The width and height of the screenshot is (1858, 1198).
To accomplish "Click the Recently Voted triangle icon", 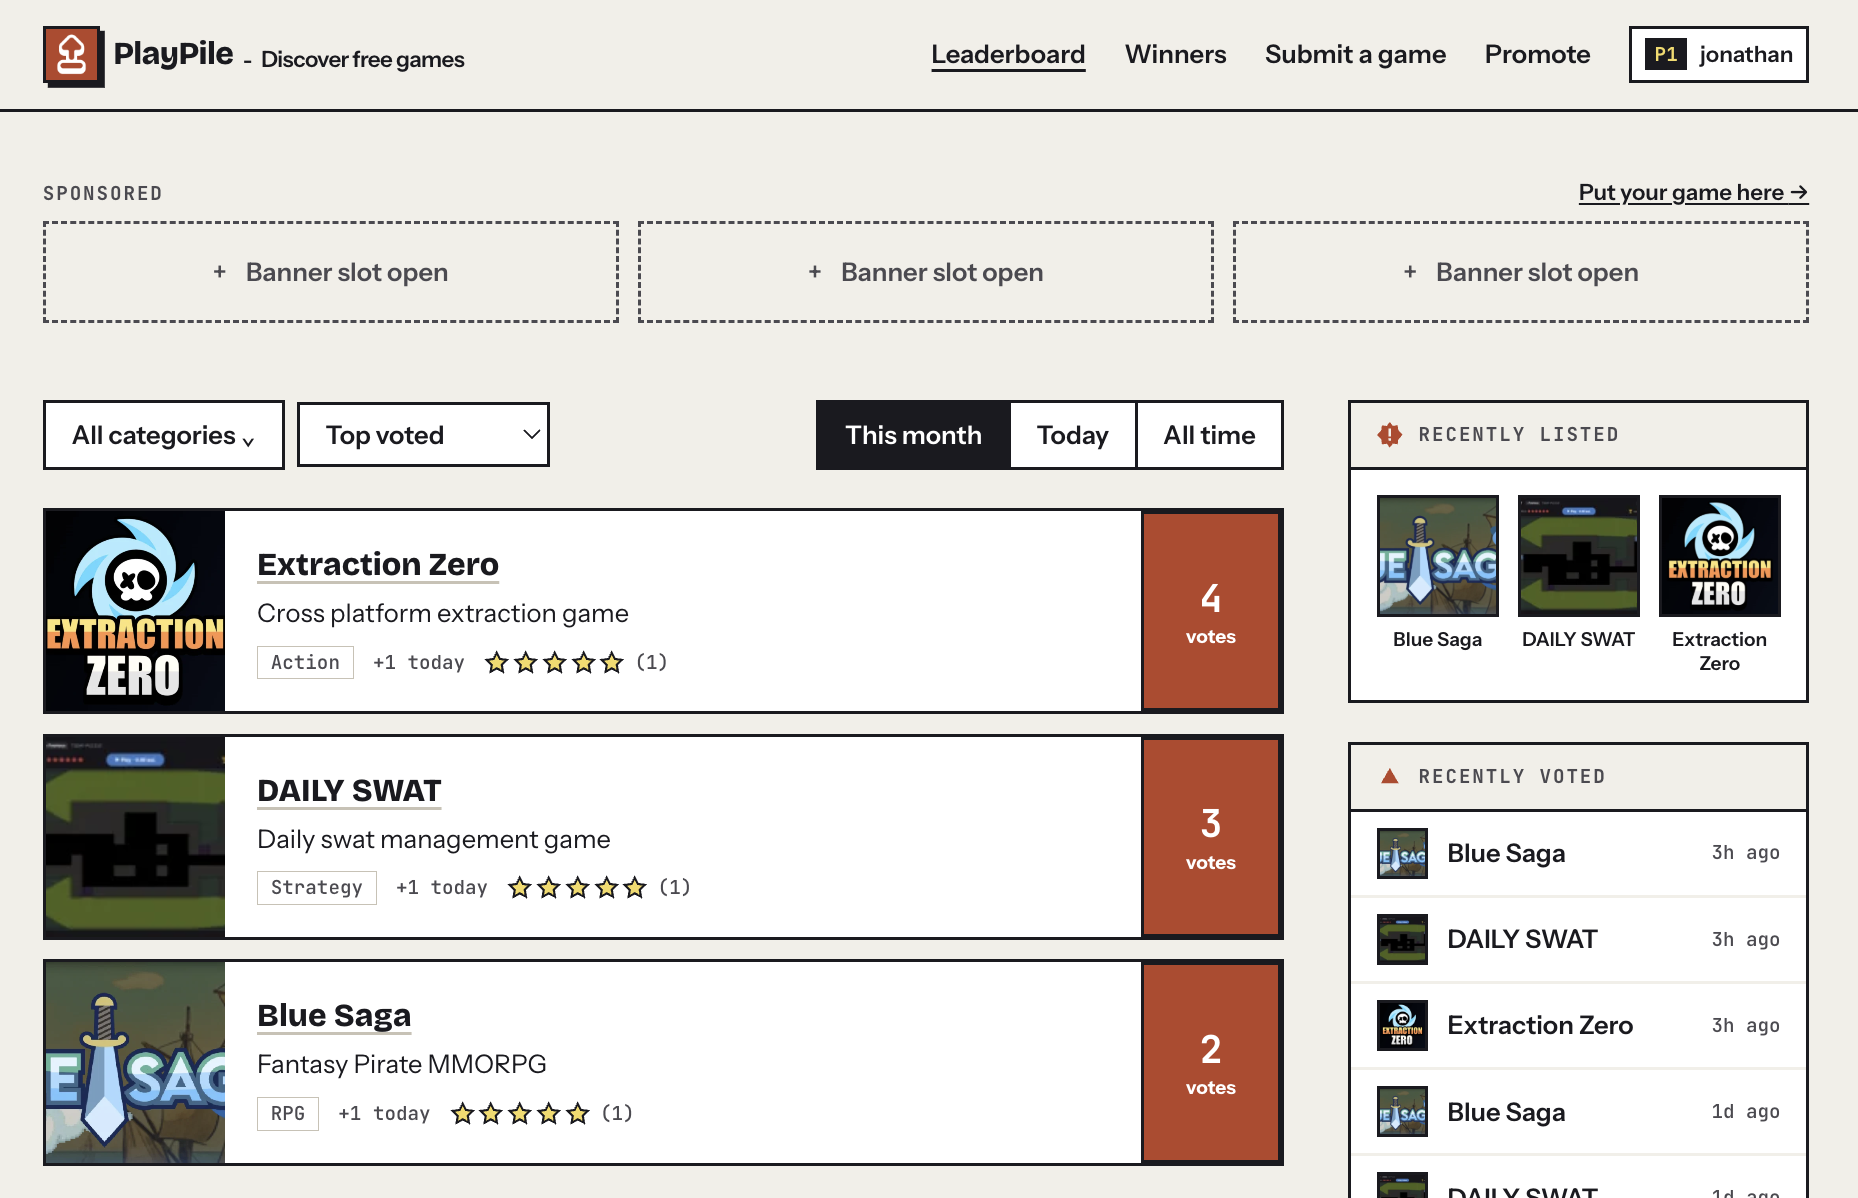I will 1389,776.
